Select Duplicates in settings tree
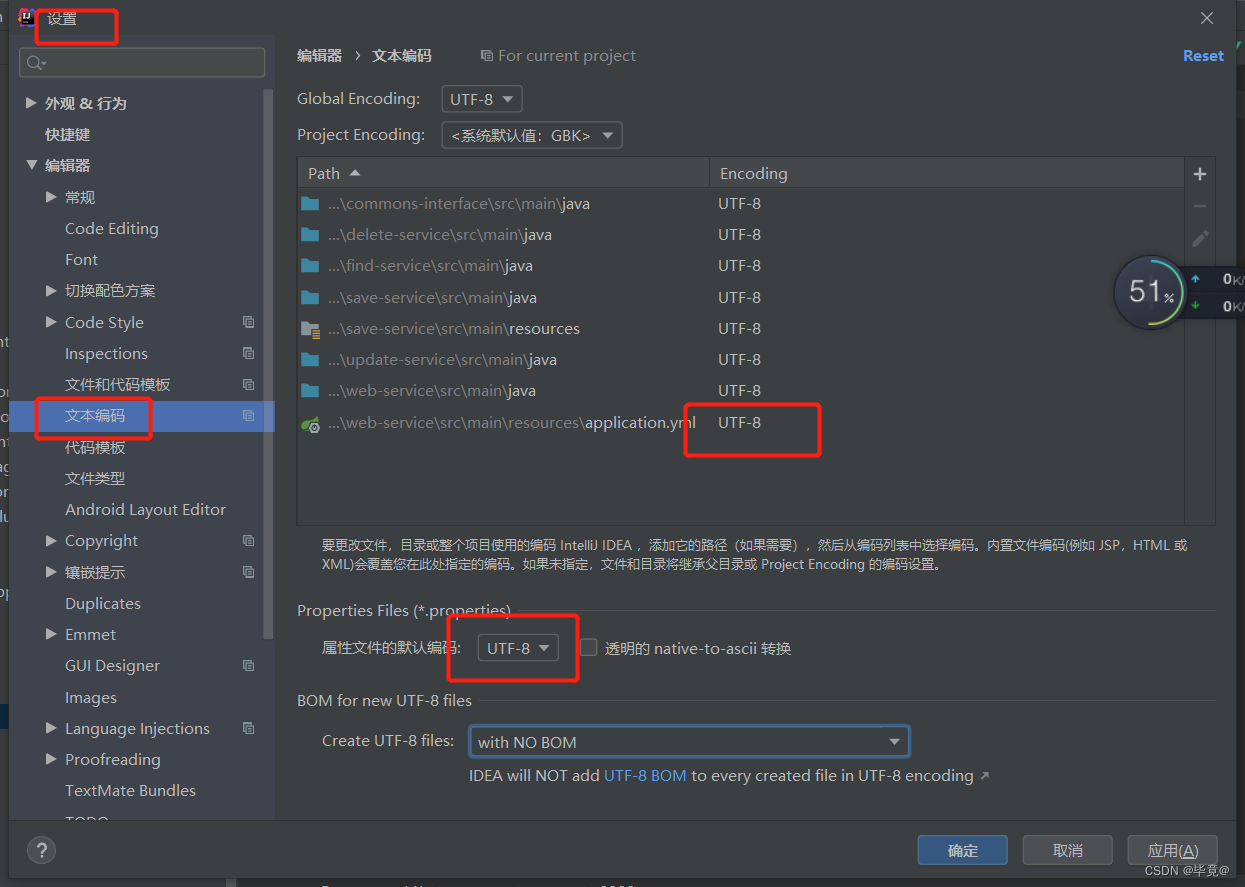The height and width of the screenshot is (887, 1245). pos(103,603)
